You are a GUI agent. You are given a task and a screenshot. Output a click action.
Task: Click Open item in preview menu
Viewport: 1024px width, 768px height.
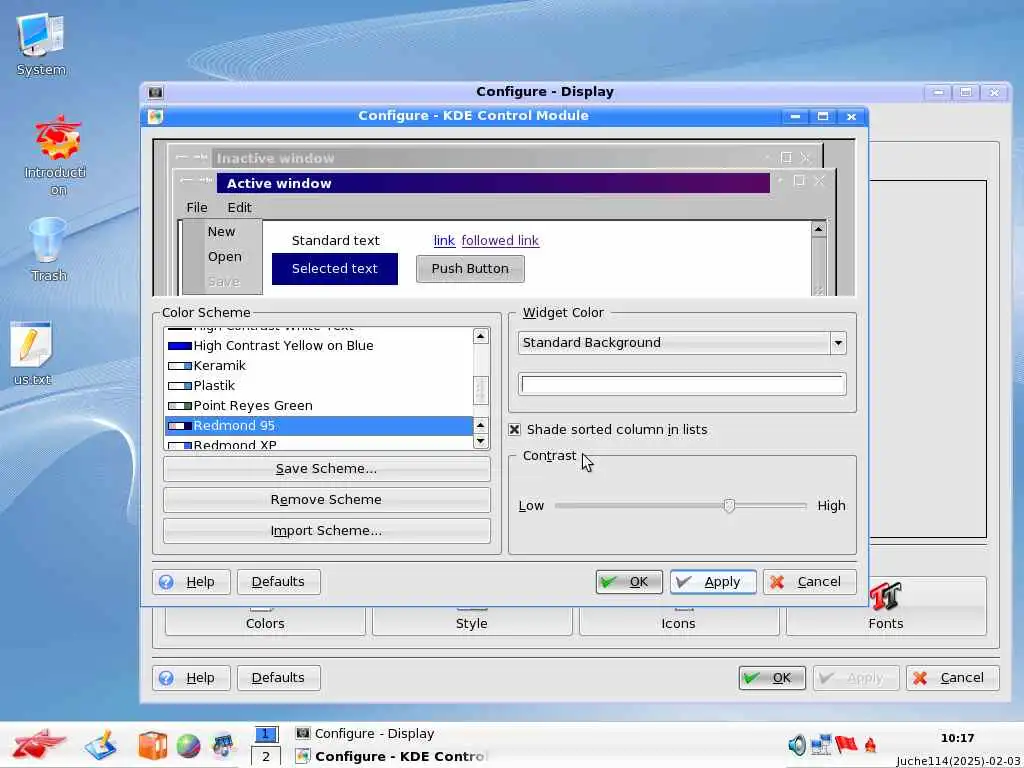225,257
